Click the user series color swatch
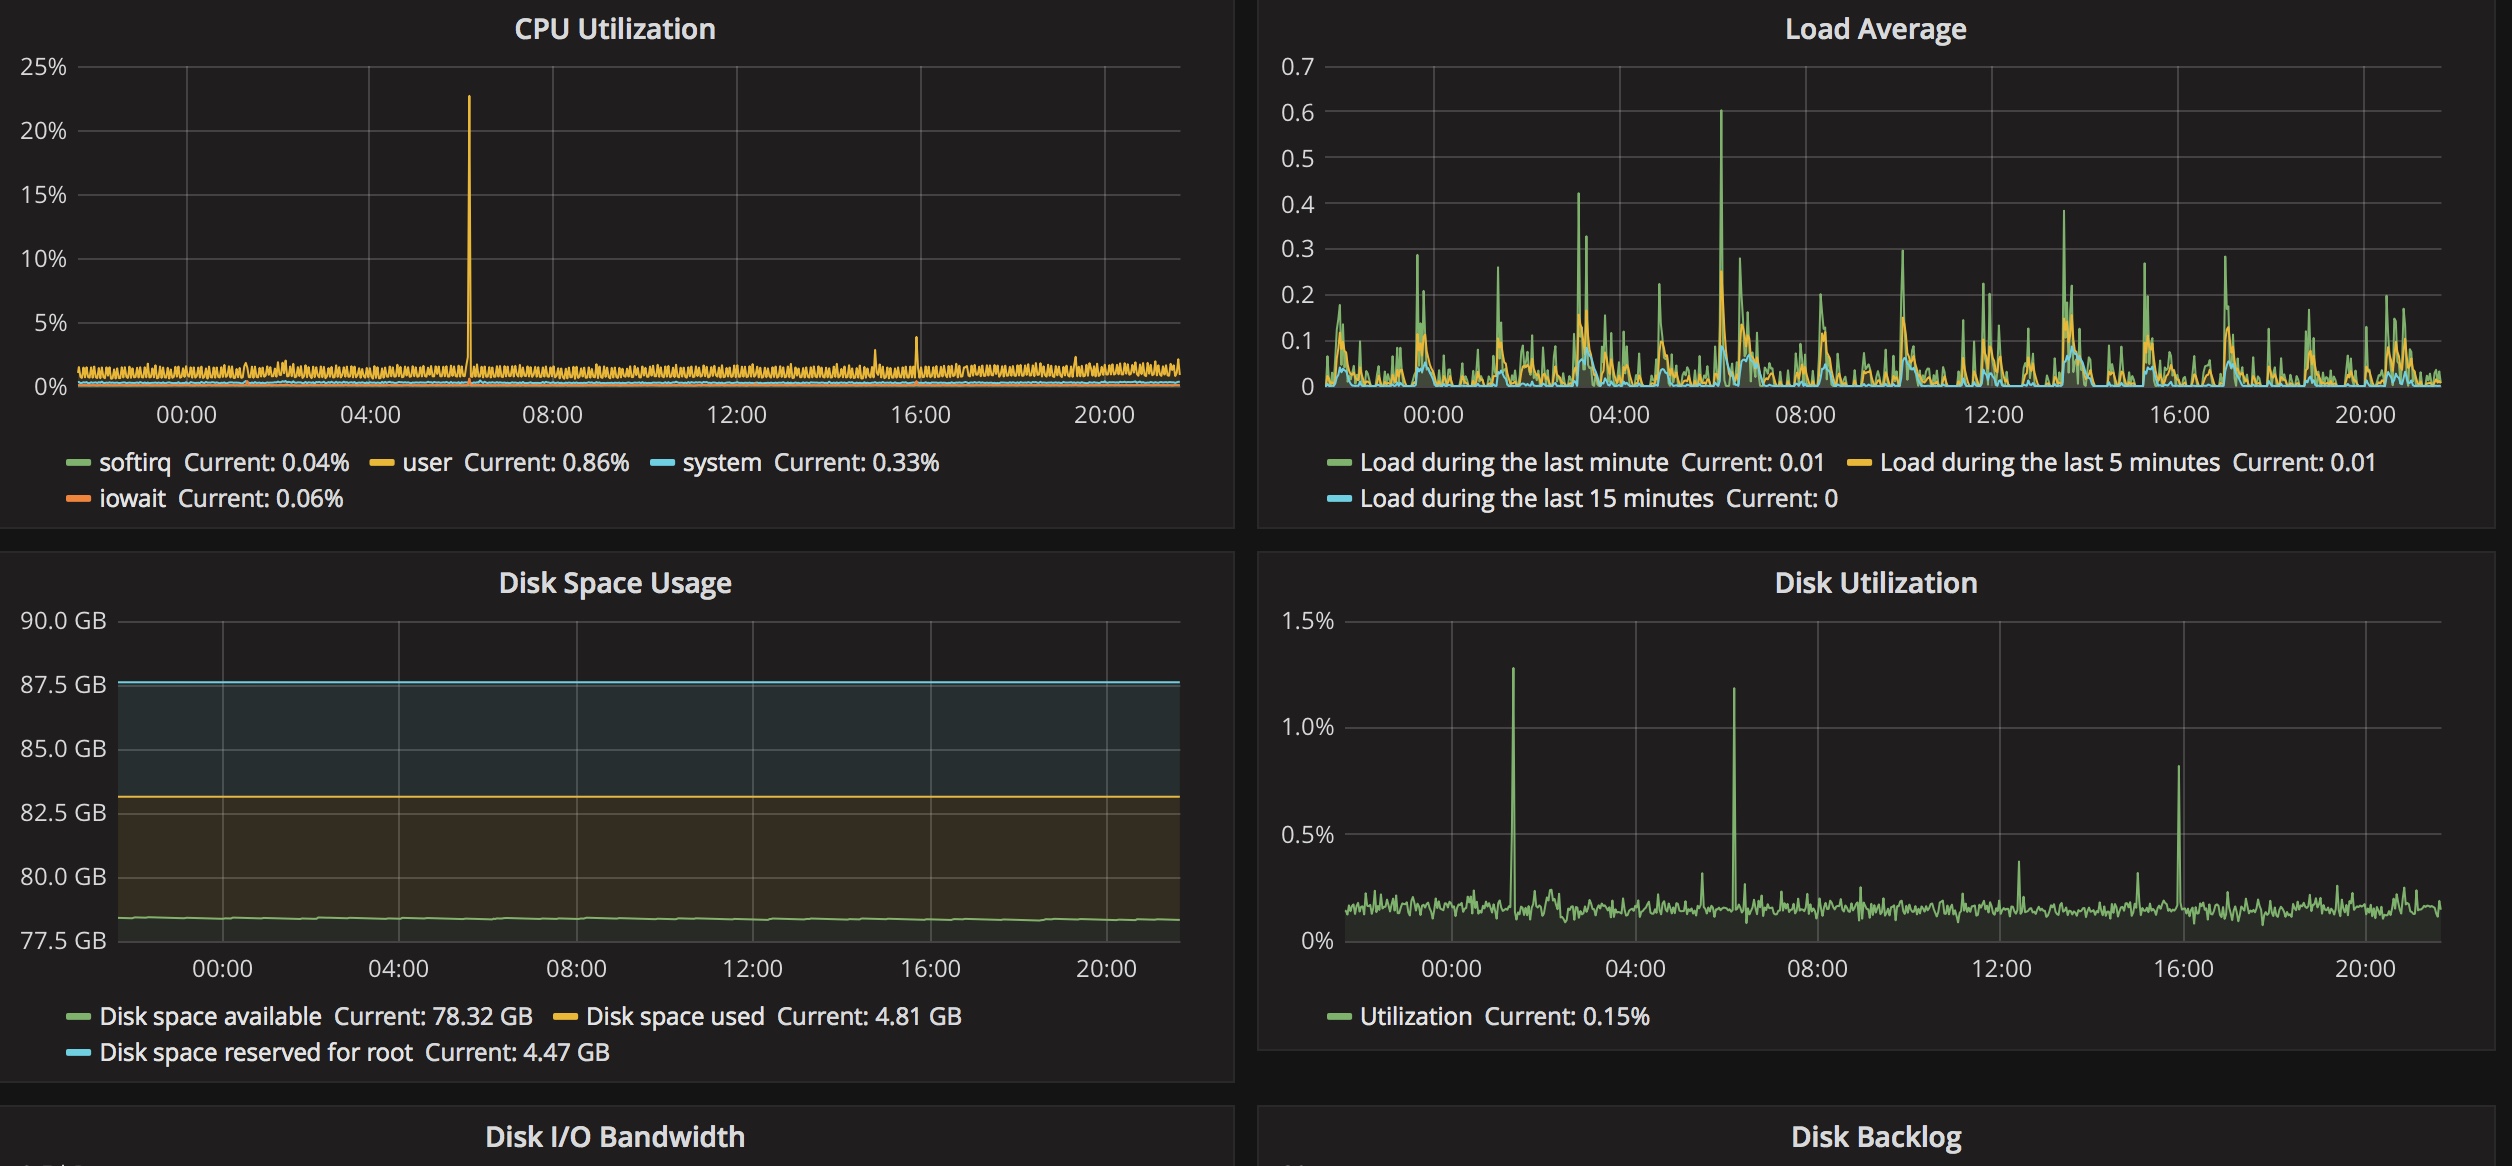Image resolution: width=2512 pixels, height=1166 pixels. (x=381, y=463)
